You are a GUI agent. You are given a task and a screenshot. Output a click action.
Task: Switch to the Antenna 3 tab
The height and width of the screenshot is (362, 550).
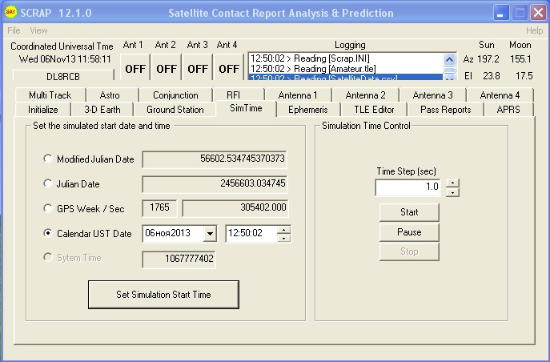432,95
